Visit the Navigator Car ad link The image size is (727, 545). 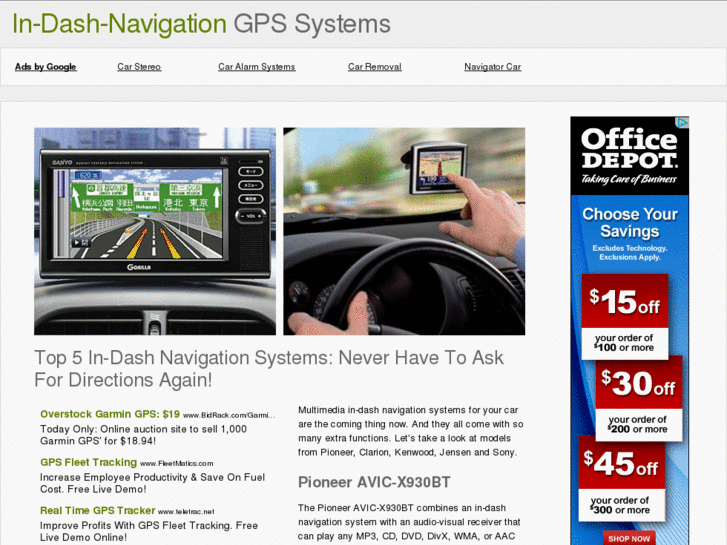coord(492,67)
